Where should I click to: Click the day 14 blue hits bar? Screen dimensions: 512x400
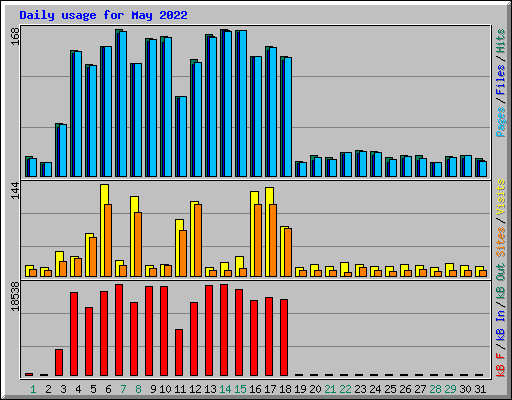pyautogui.click(x=228, y=104)
